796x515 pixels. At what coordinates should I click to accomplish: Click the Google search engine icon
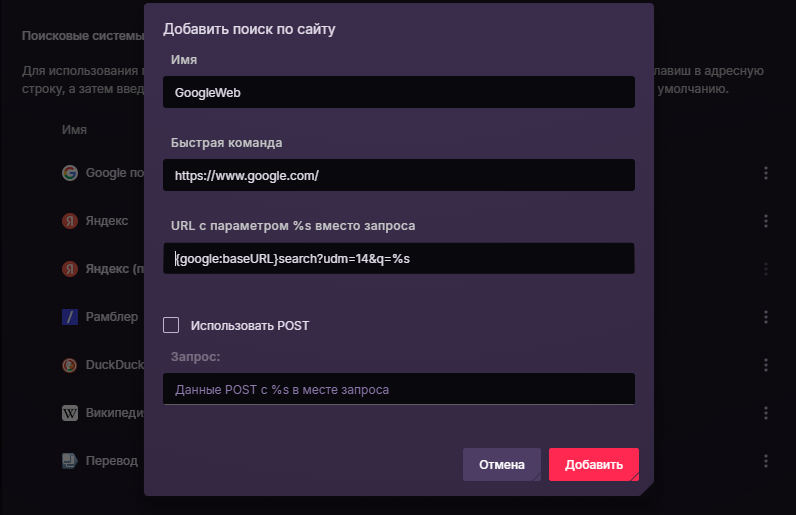point(70,173)
